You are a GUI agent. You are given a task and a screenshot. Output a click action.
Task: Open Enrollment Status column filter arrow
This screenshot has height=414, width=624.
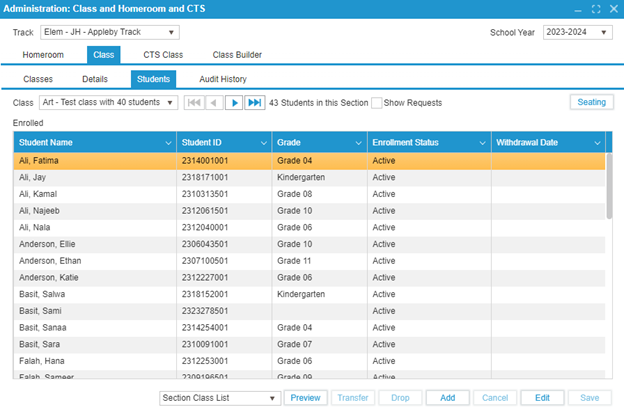(x=481, y=143)
